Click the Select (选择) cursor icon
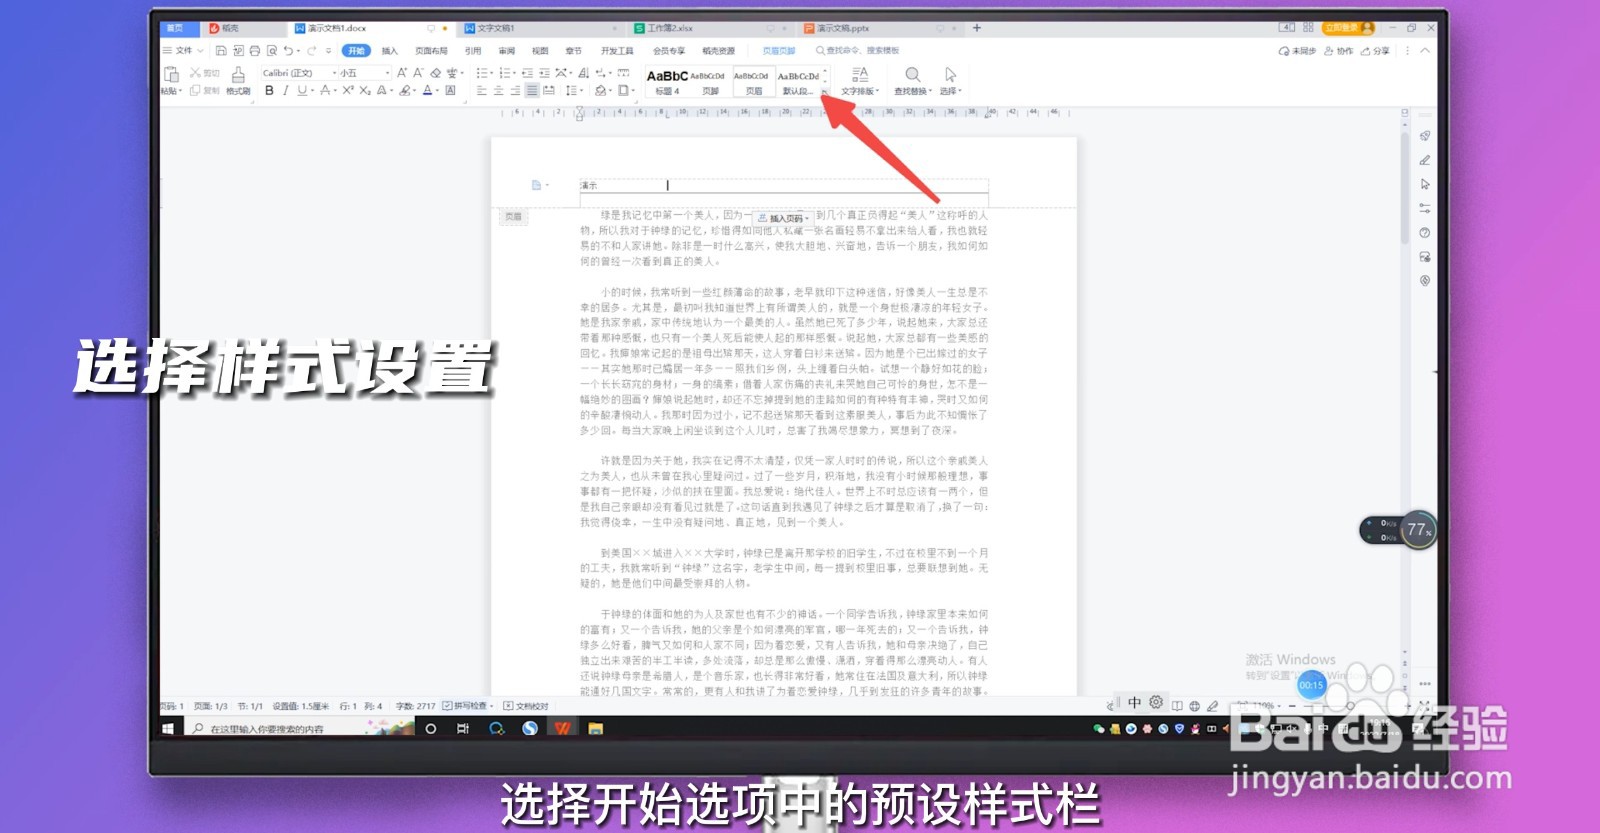This screenshot has height=833, width=1600. tap(950, 75)
